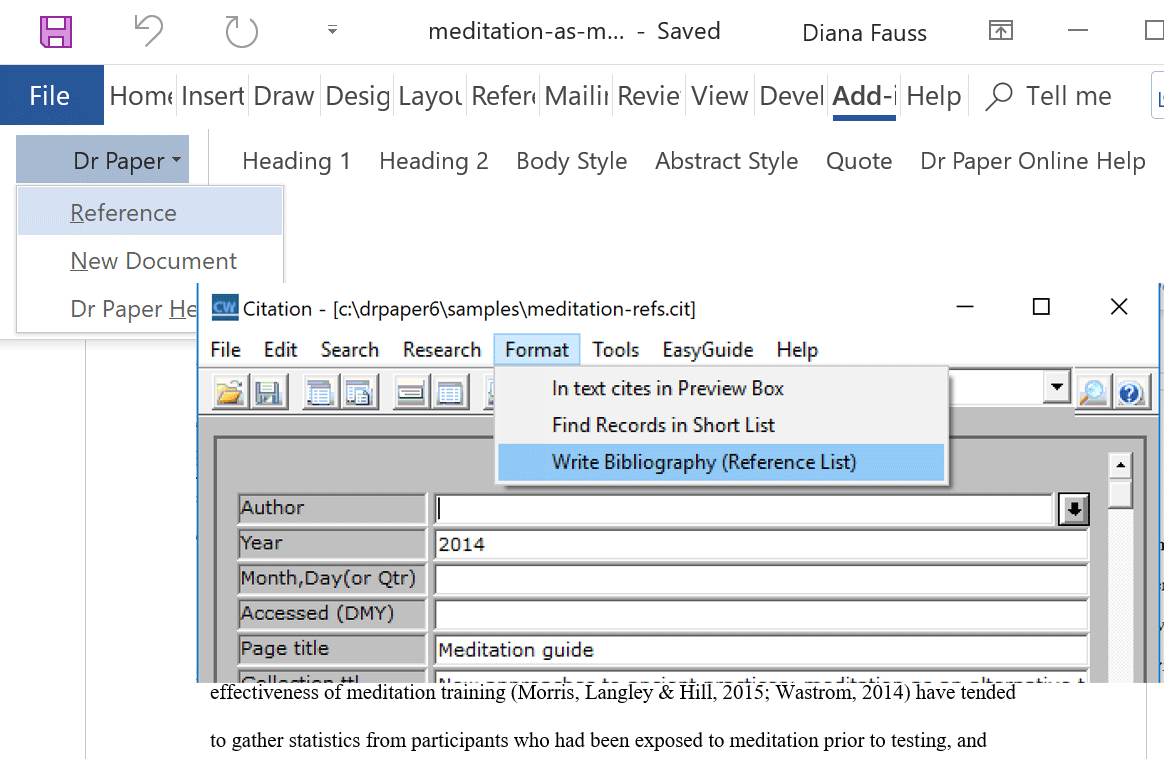This screenshot has width=1164, height=759.
Task: Click the redo/repeat arrow icon
Action: [x=241, y=32]
